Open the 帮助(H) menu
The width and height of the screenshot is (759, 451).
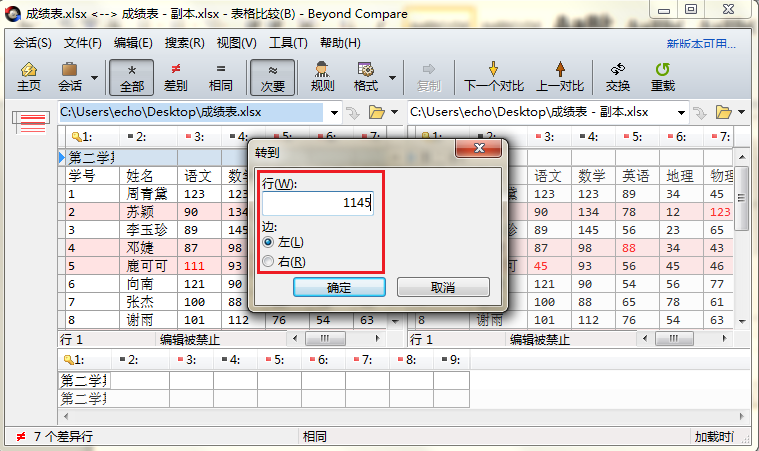[x=340, y=43]
